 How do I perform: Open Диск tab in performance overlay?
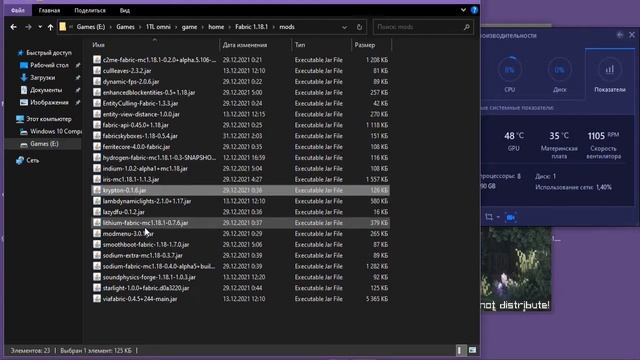[559, 75]
